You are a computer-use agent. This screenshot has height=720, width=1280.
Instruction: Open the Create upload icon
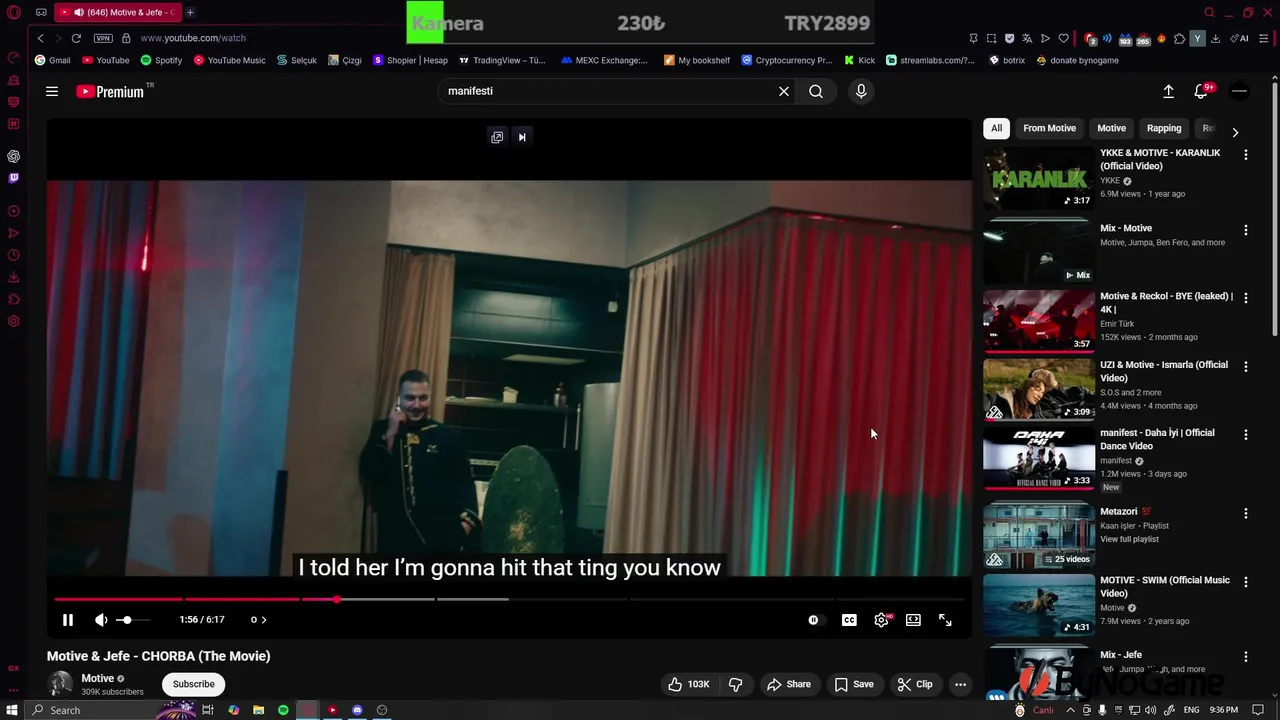pyautogui.click(x=1168, y=91)
